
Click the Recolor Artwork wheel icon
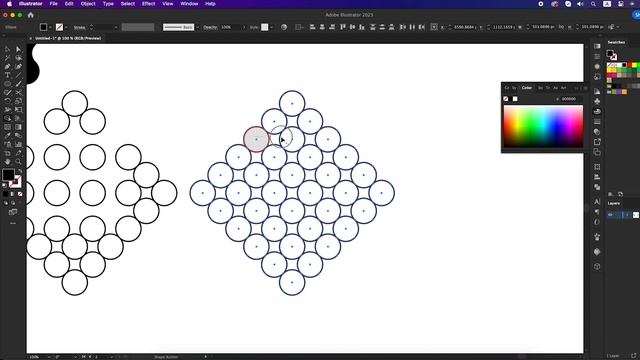(284, 27)
